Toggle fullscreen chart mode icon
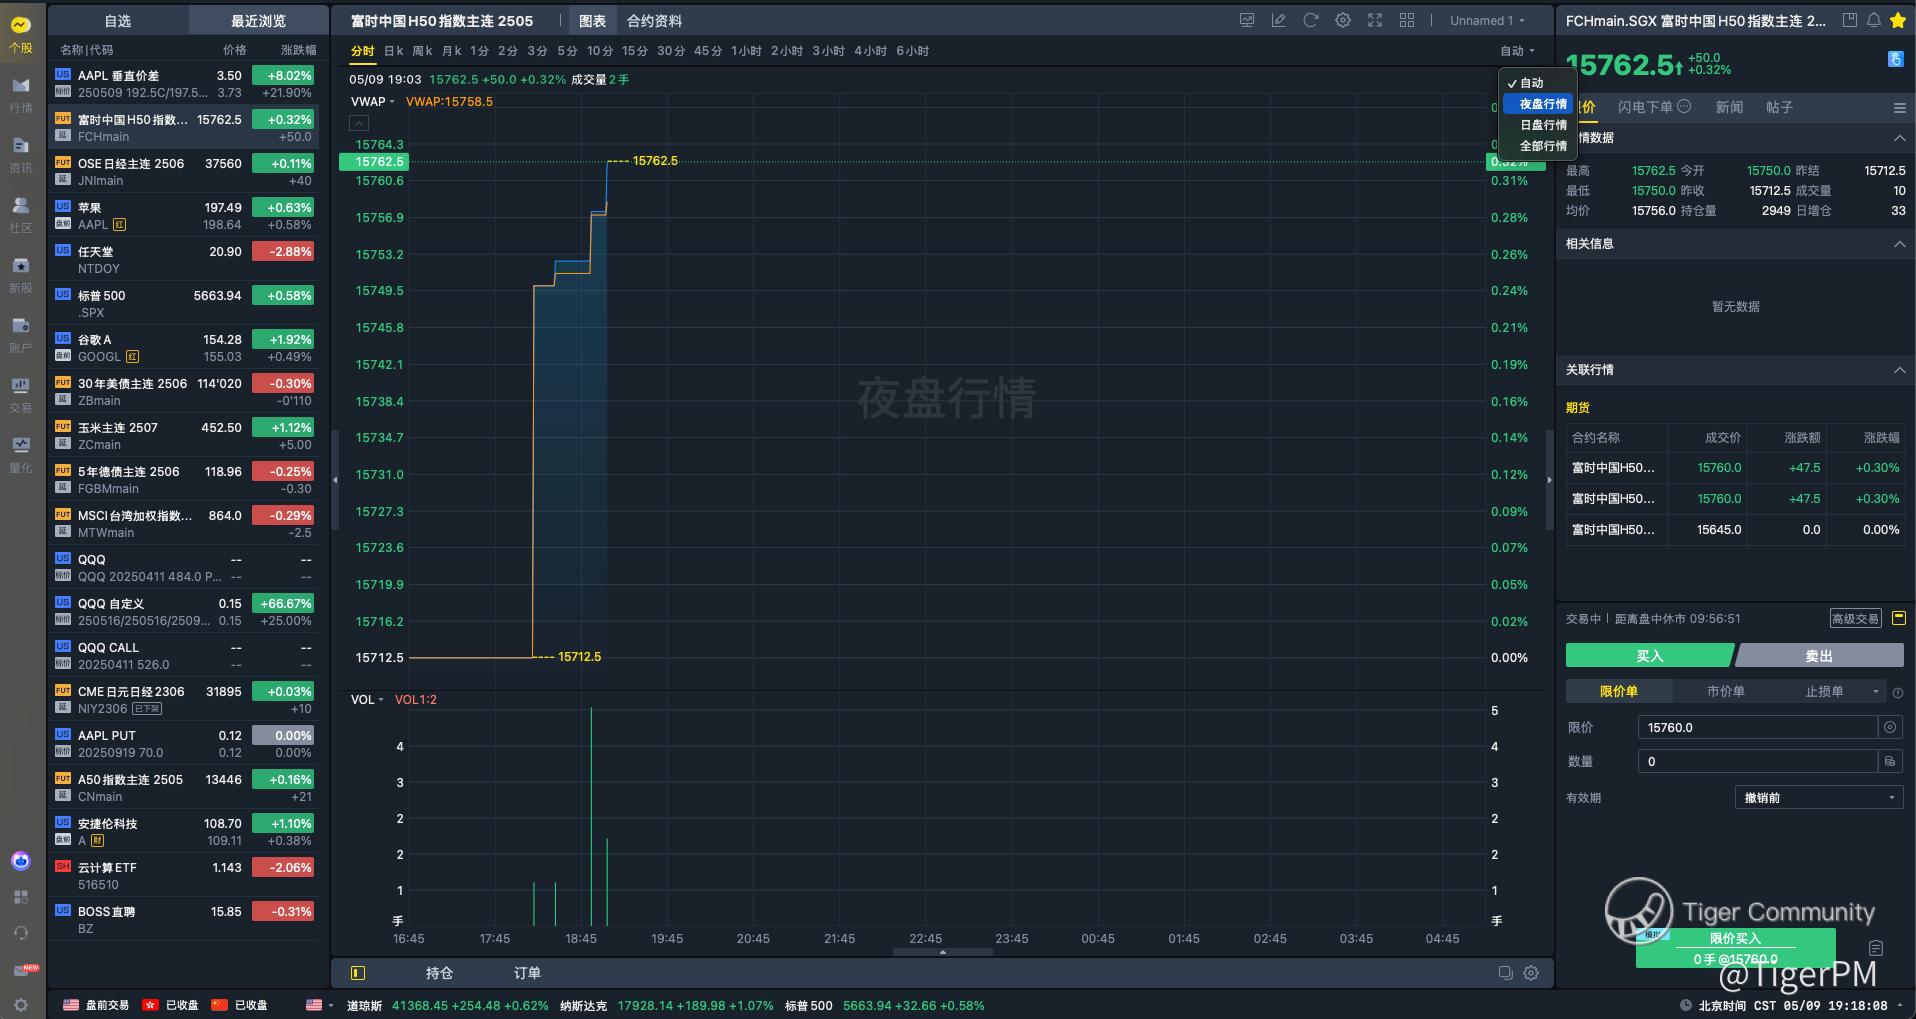The image size is (1916, 1019). 1375,20
